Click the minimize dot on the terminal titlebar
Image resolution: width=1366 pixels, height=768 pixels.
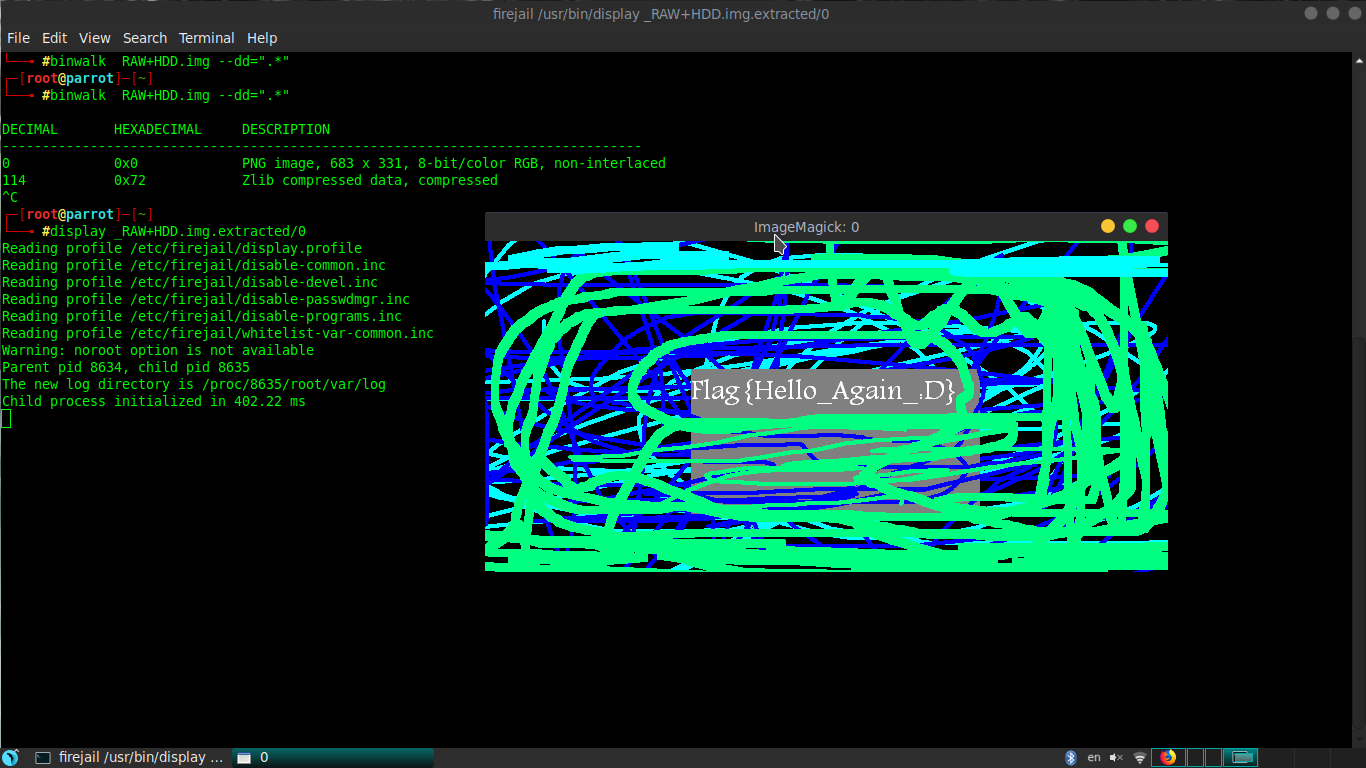pyautogui.click(x=1309, y=13)
